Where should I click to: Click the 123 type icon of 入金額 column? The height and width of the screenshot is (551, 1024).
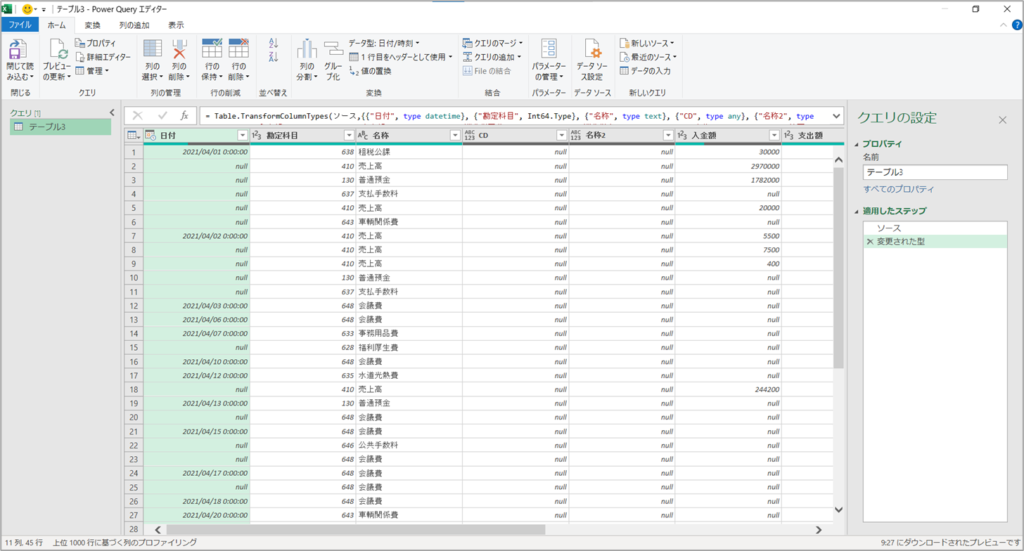point(682,135)
